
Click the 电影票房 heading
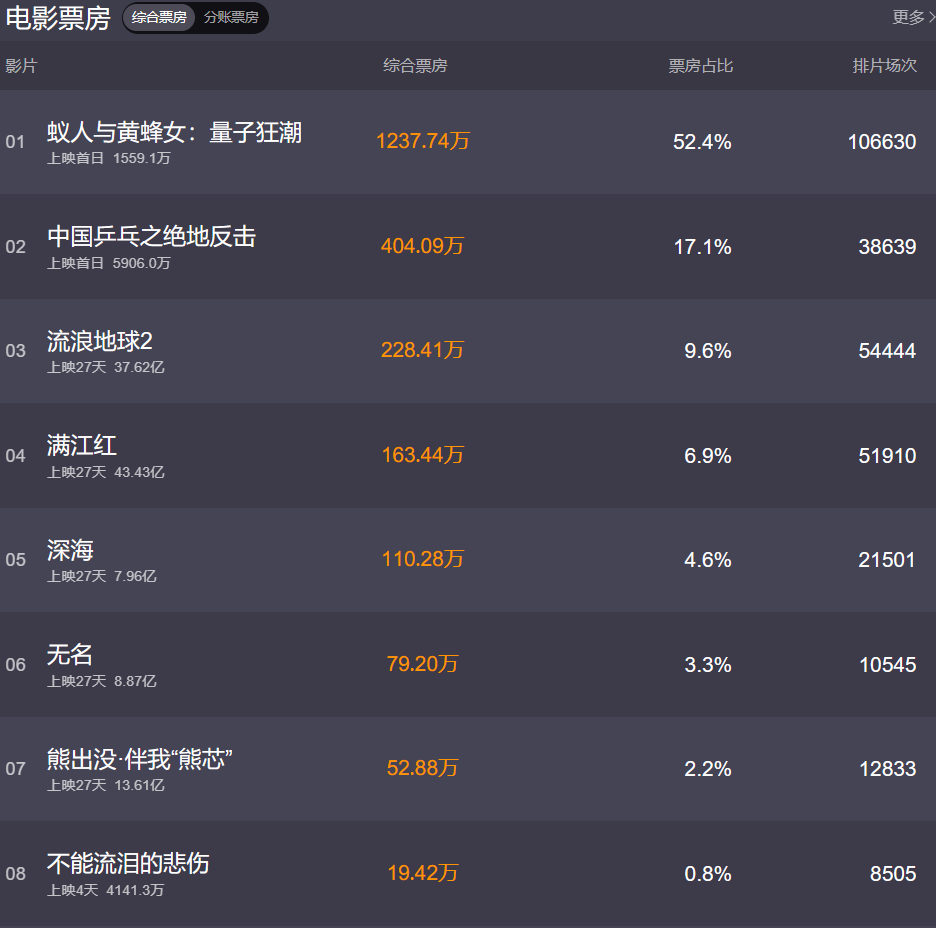coord(58,18)
